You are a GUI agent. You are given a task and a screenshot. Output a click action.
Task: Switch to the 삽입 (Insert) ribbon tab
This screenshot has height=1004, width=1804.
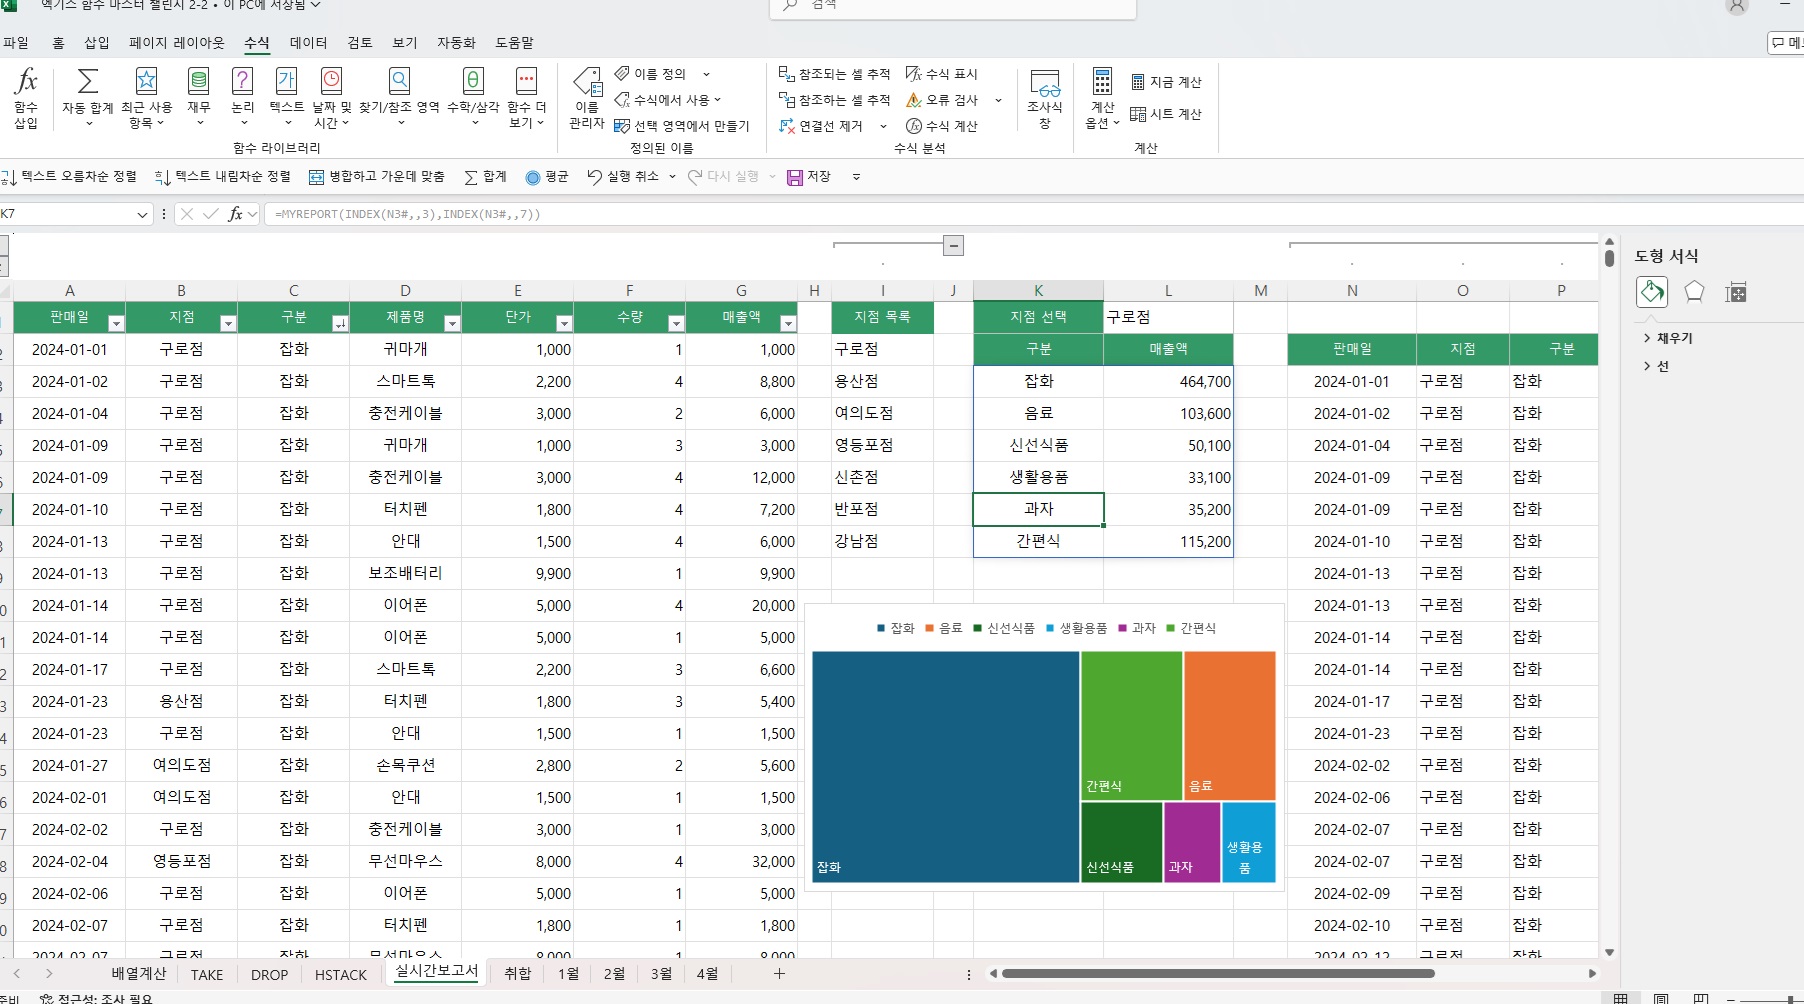tap(97, 43)
